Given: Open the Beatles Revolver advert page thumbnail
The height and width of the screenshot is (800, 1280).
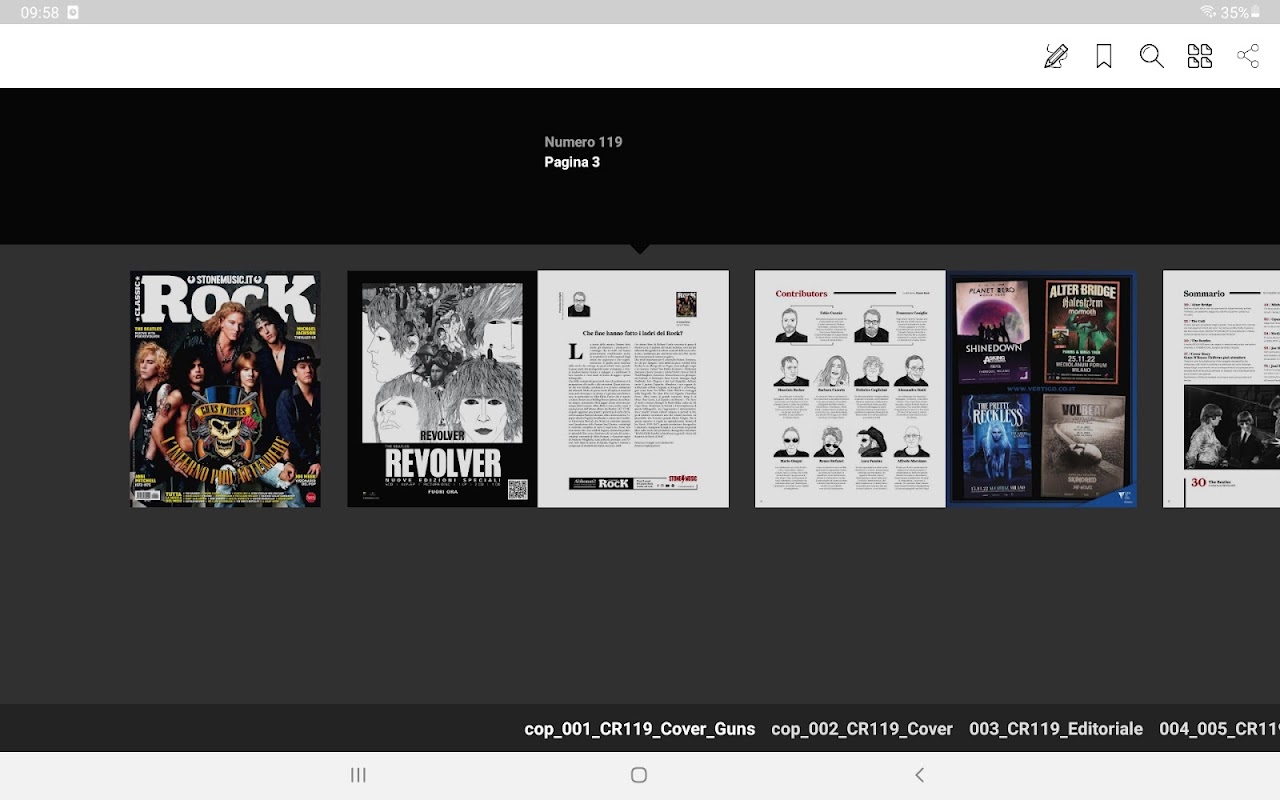Looking at the screenshot, I should 442,389.
